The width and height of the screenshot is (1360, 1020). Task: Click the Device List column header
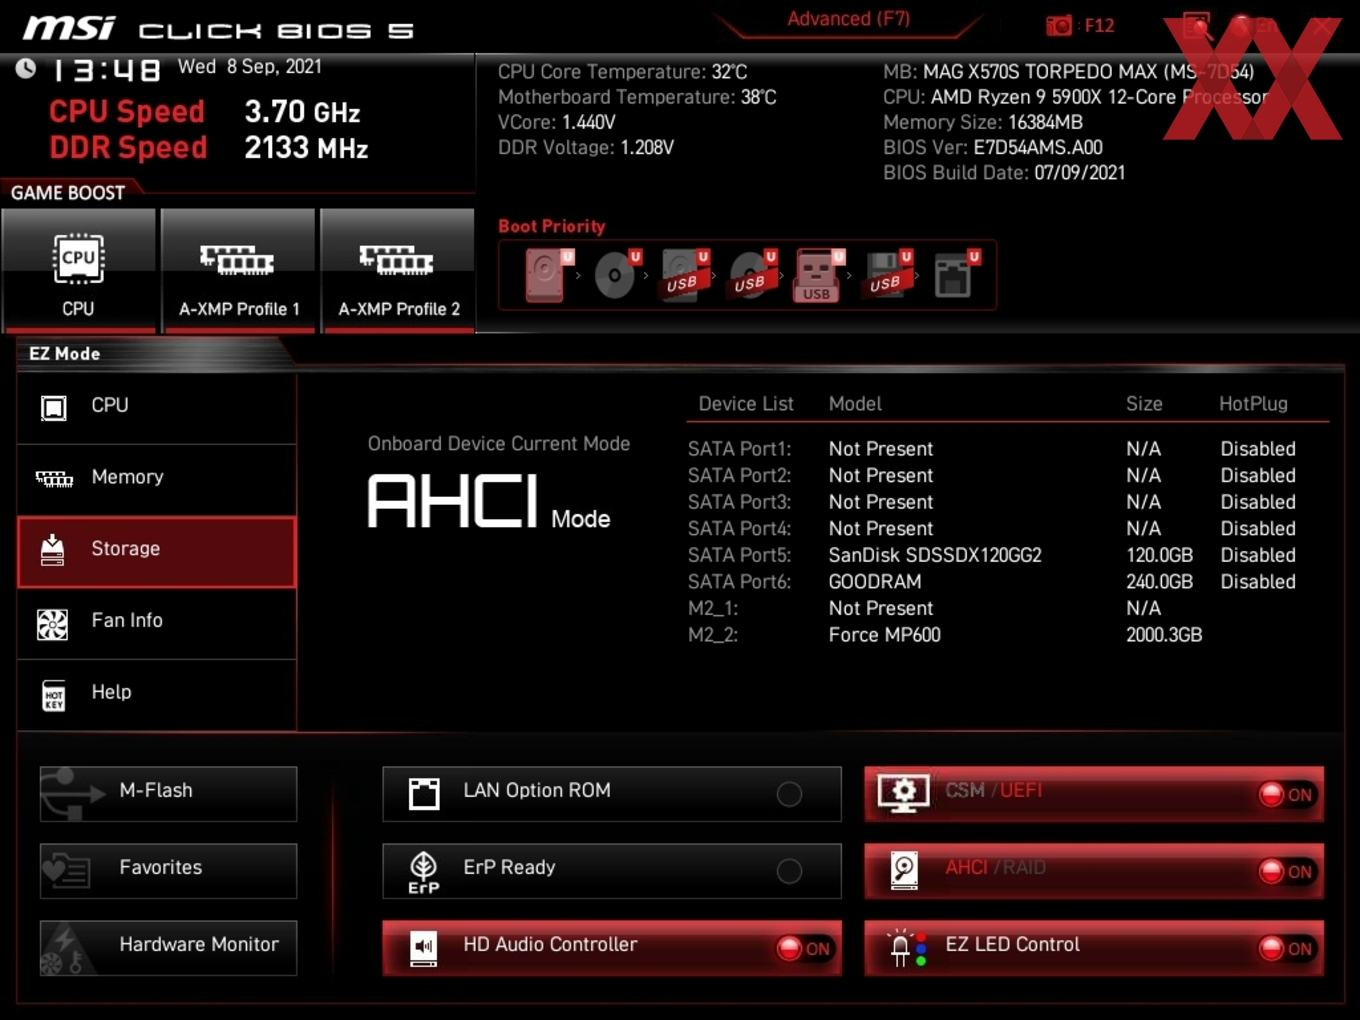(x=746, y=404)
